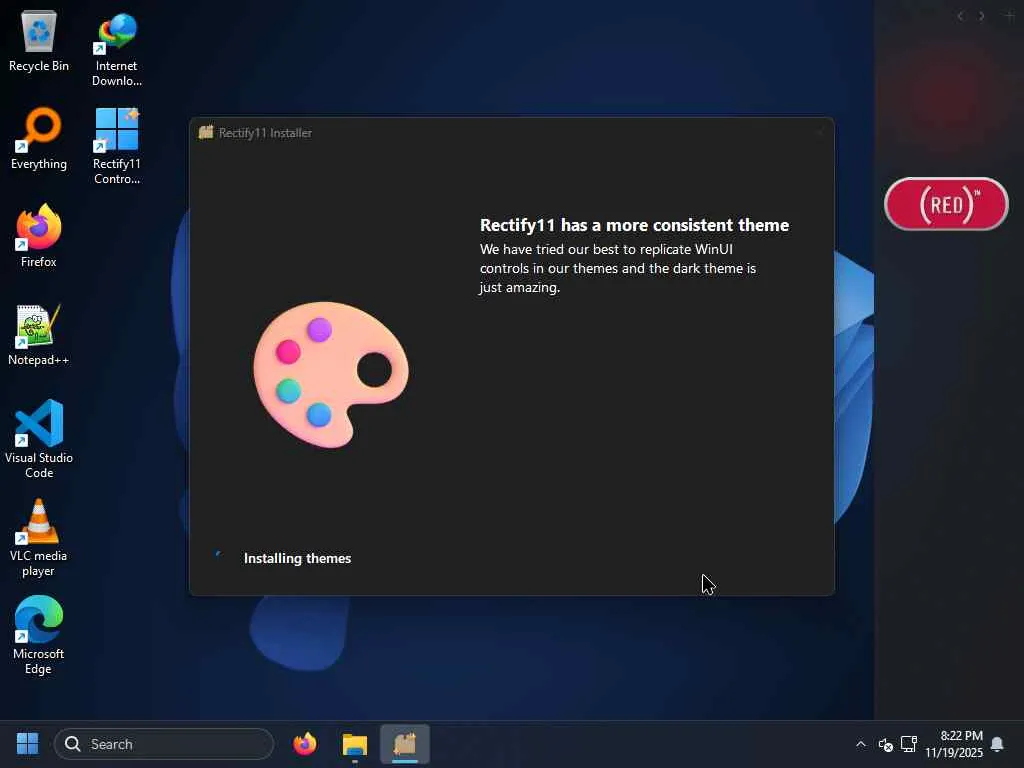Select Visual Studio Code desktop shortcut

39,439
